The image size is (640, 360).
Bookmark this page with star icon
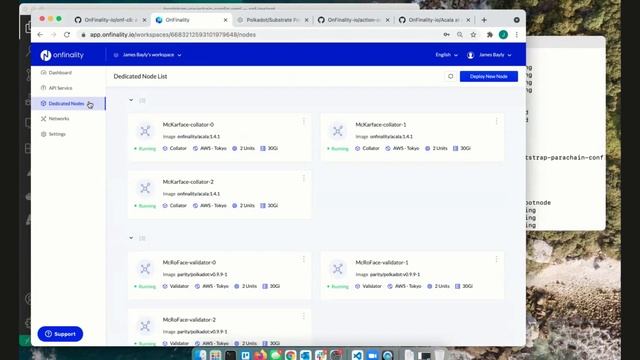click(473, 35)
